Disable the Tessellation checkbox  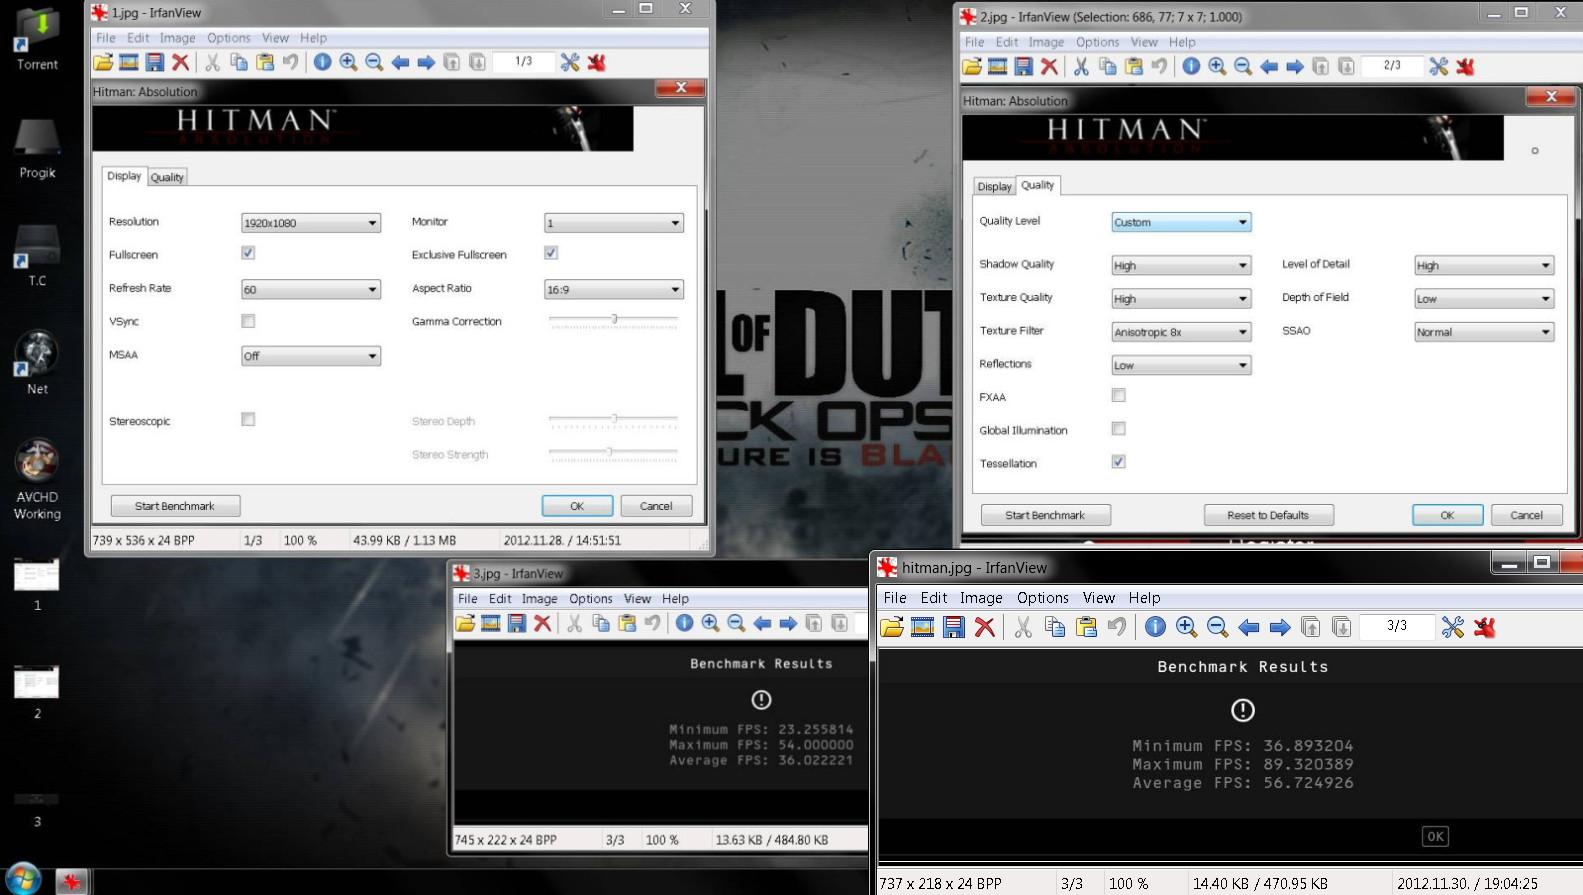point(1118,461)
